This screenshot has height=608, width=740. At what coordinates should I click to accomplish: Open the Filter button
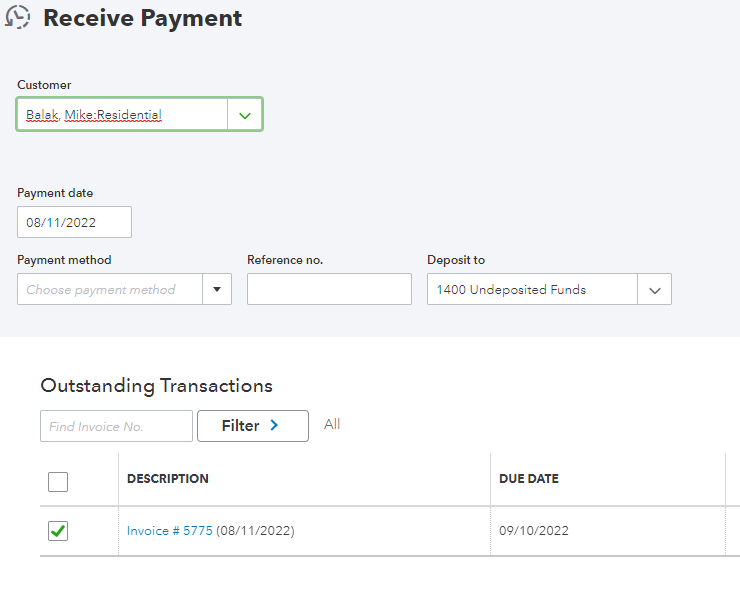click(253, 426)
